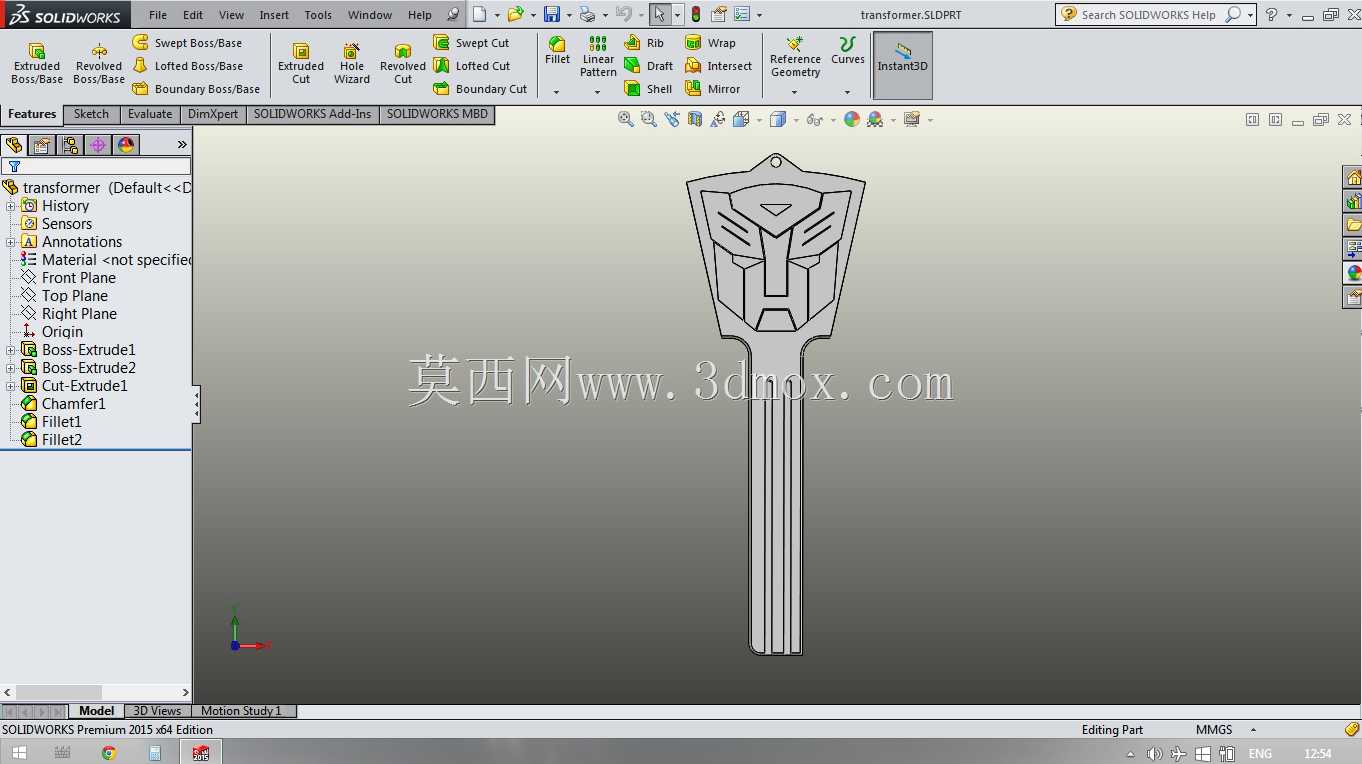Open the Hole Wizard

(x=352, y=64)
